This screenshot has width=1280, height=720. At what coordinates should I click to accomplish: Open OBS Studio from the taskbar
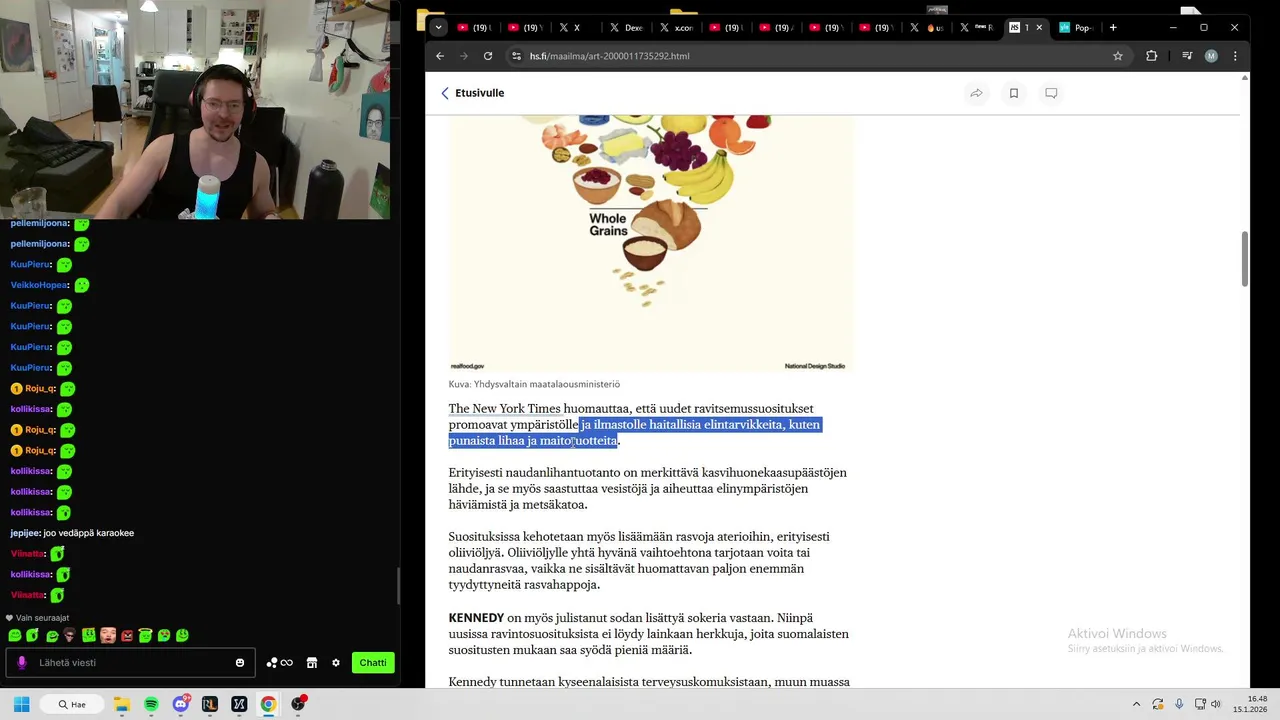coord(298,704)
